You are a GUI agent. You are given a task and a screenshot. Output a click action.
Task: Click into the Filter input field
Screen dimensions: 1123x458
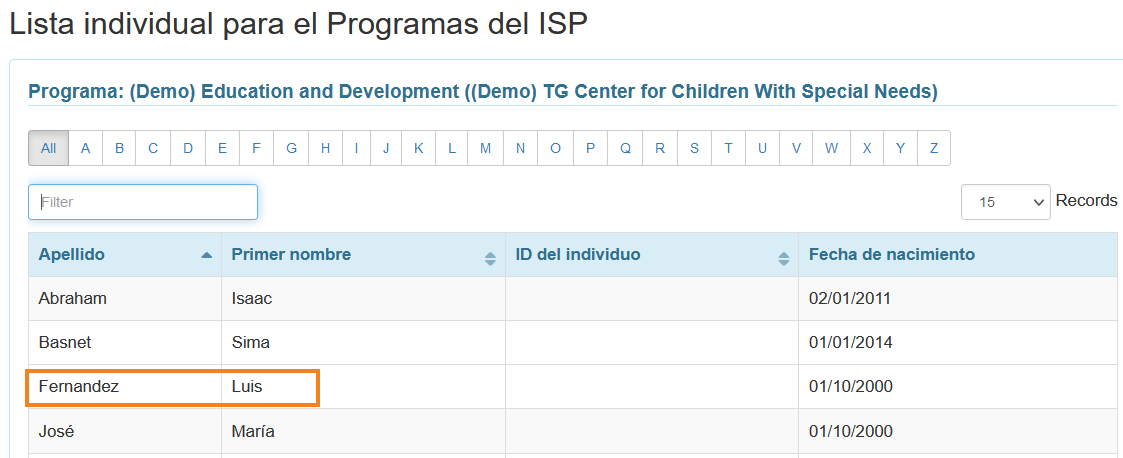[x=143, y=202]
